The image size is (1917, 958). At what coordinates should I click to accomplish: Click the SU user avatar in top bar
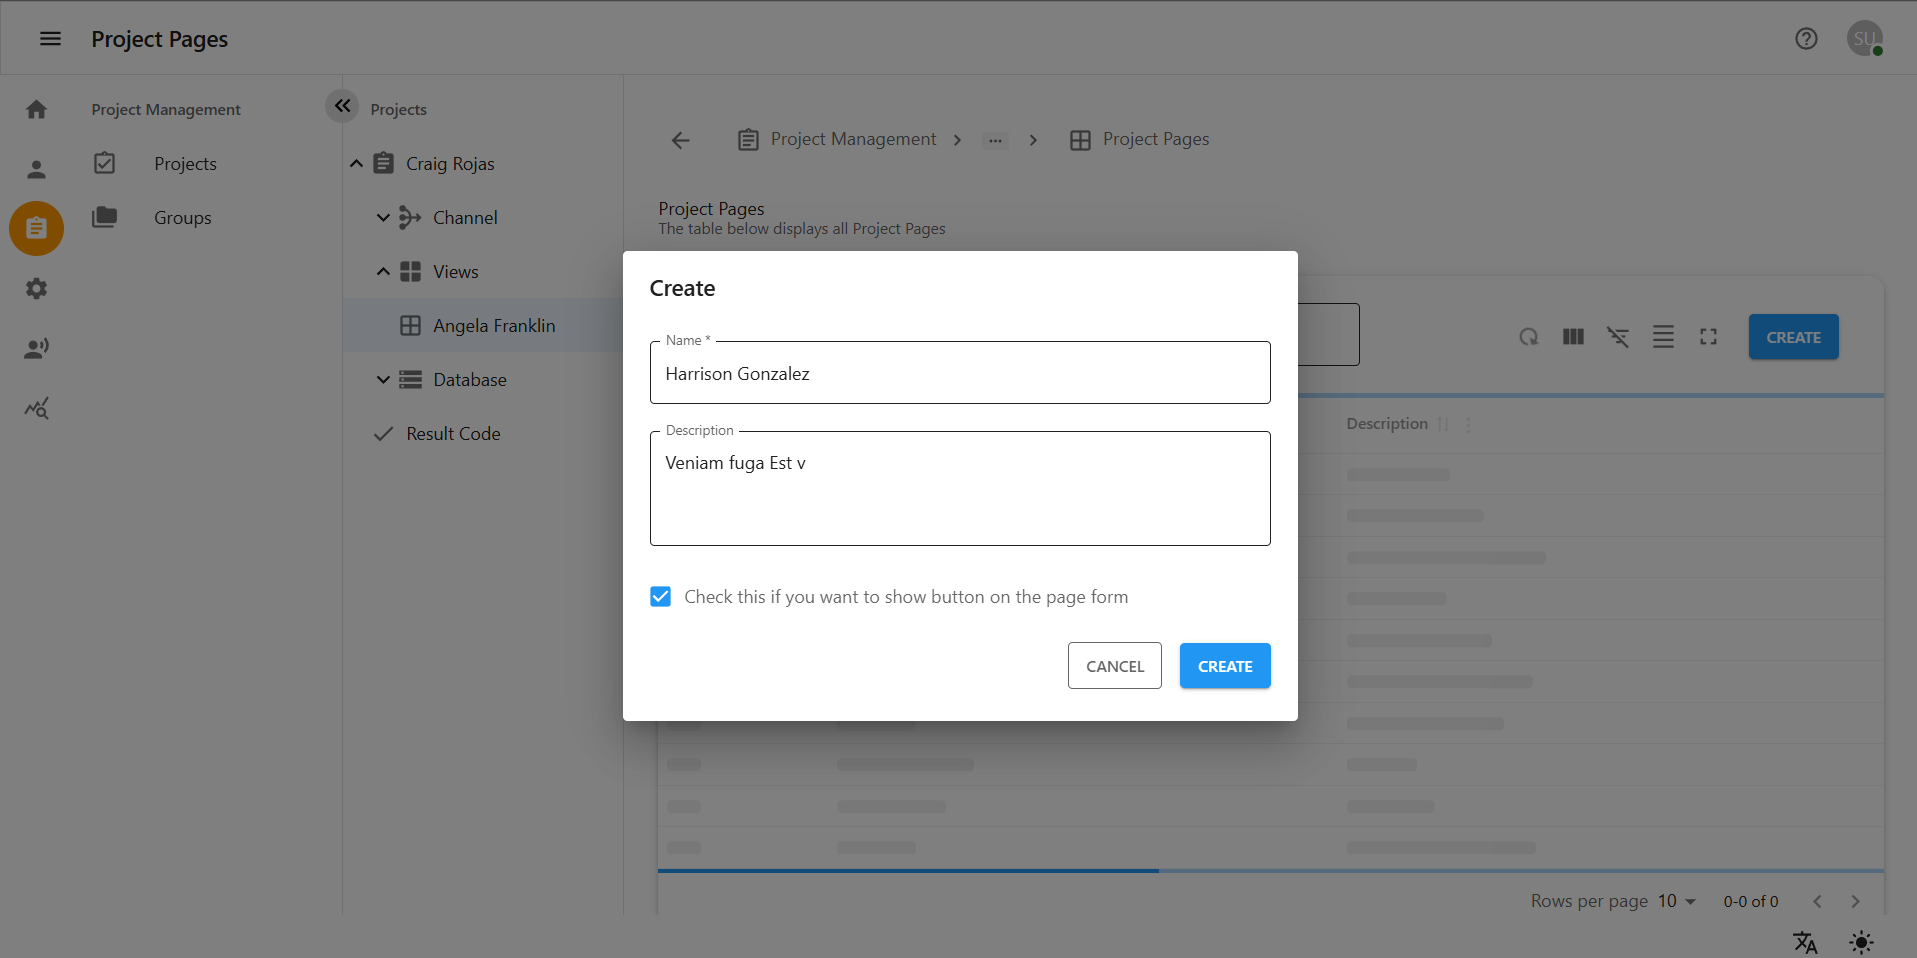tap(1864, 38)
